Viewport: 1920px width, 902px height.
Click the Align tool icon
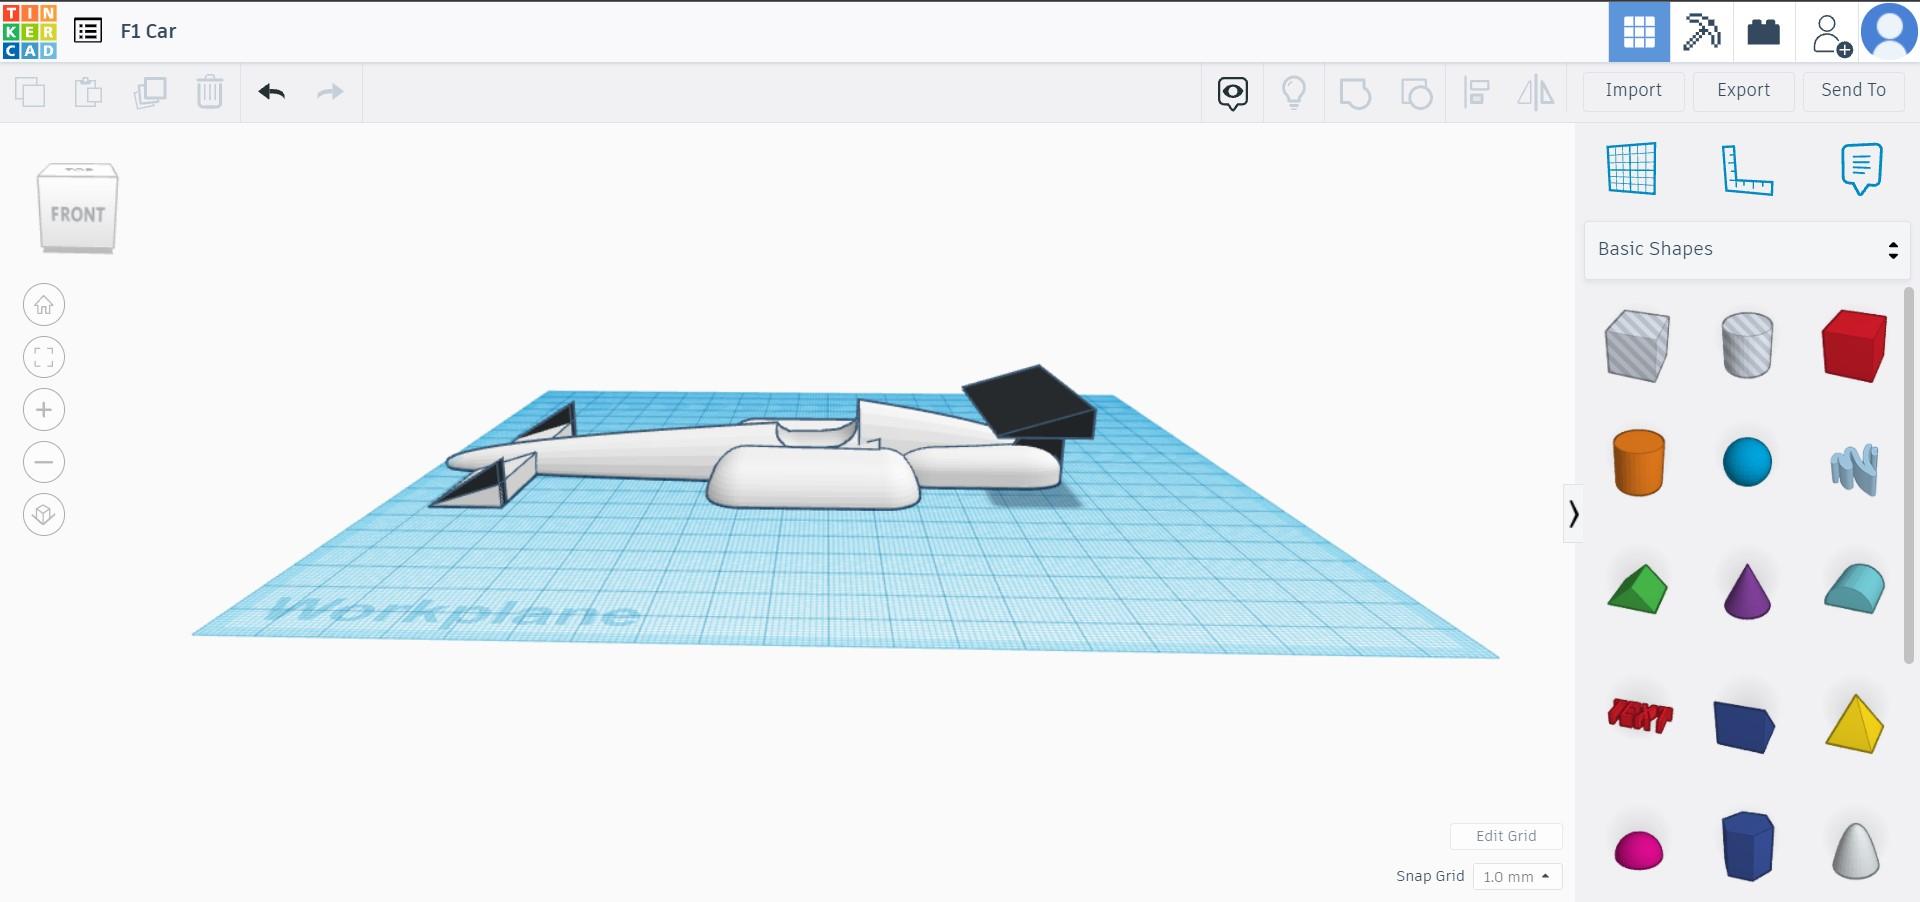[x=1476, y=93]
